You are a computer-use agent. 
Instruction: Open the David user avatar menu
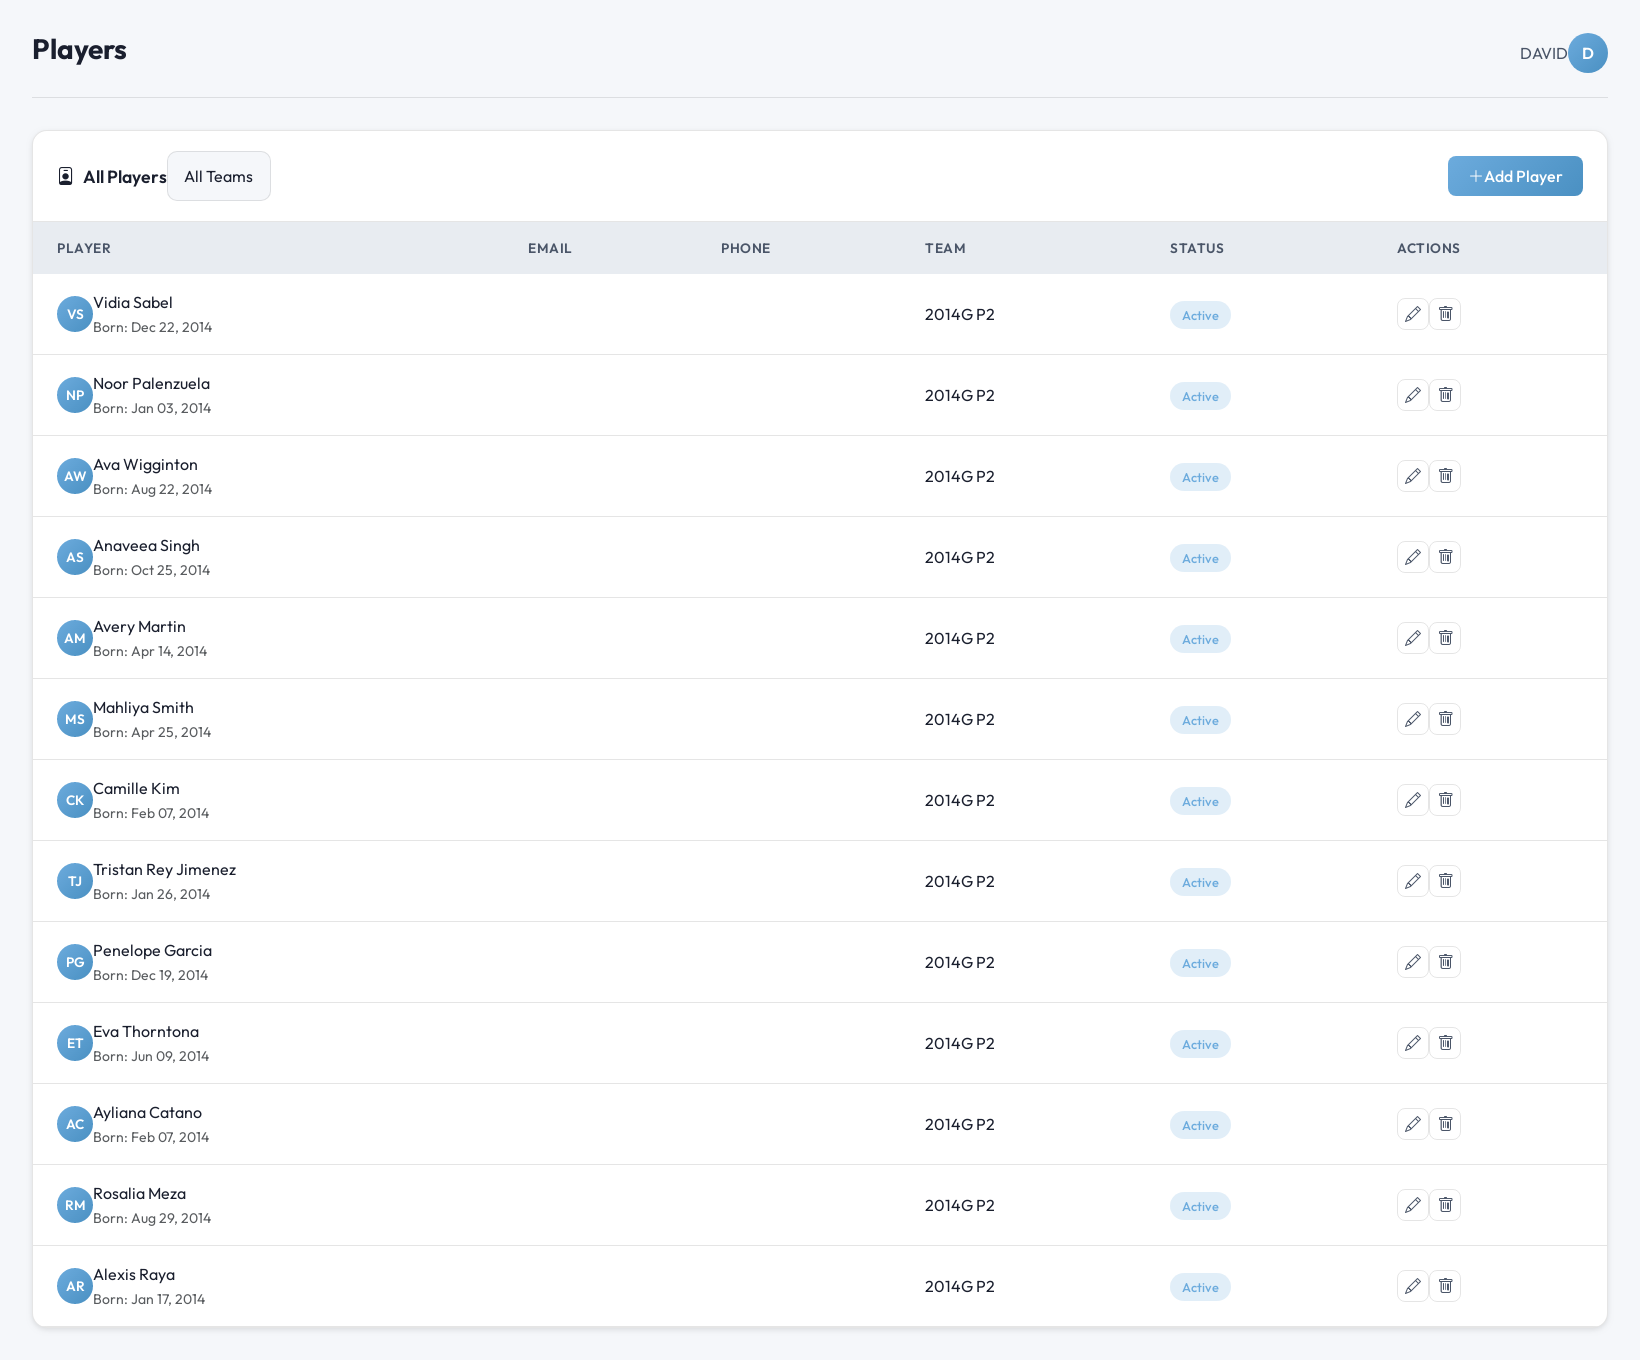[x=1587, y=53]
